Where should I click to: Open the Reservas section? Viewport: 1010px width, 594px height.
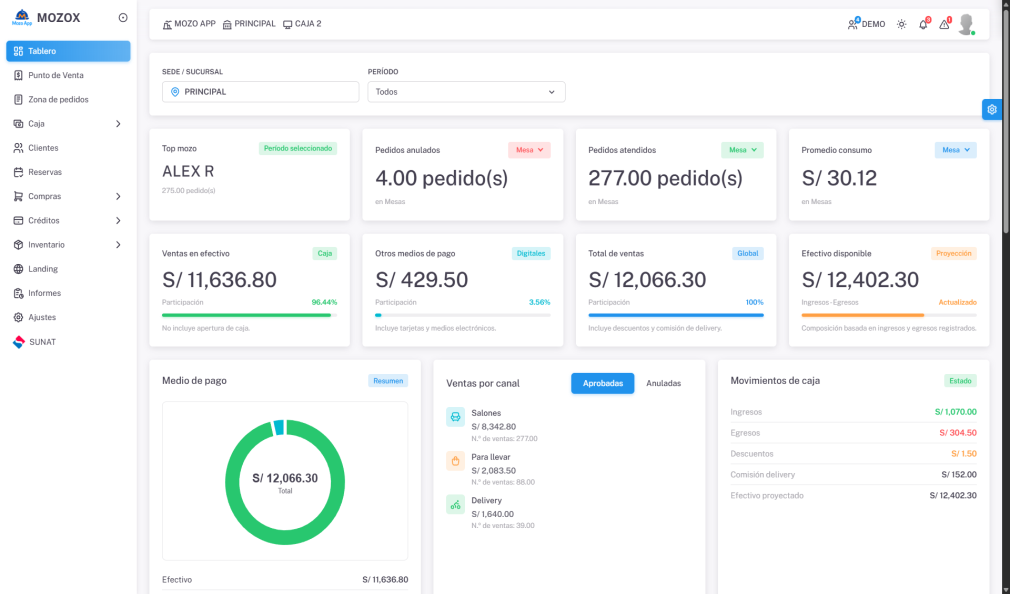tap(45, 171)
